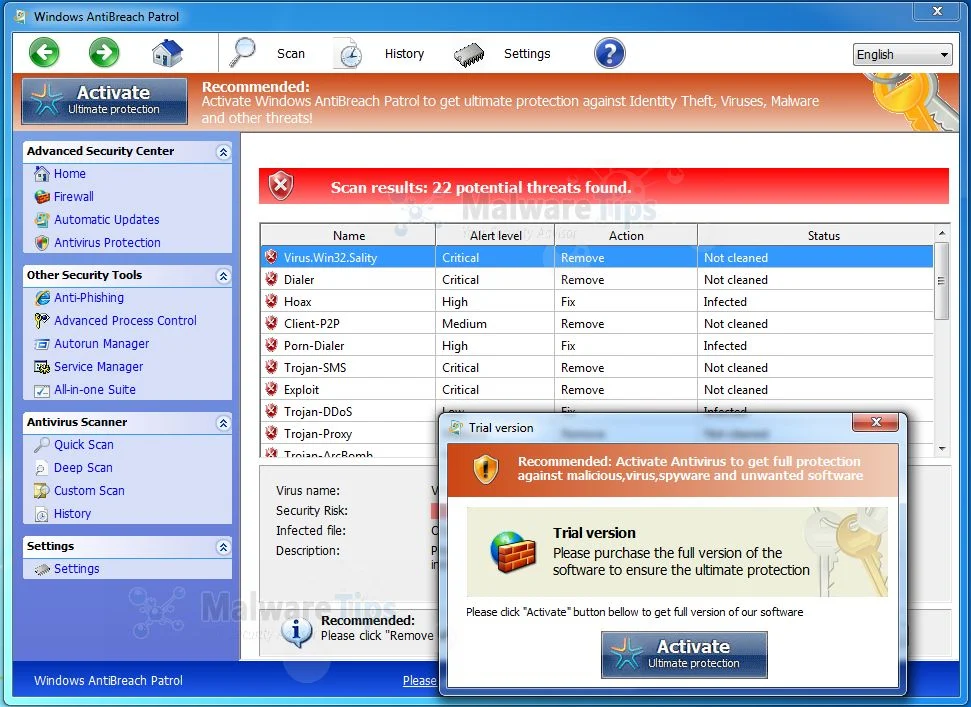971x707 pixels.
Task: Click the Autorun Manager icon
Action: pos(41,344)
